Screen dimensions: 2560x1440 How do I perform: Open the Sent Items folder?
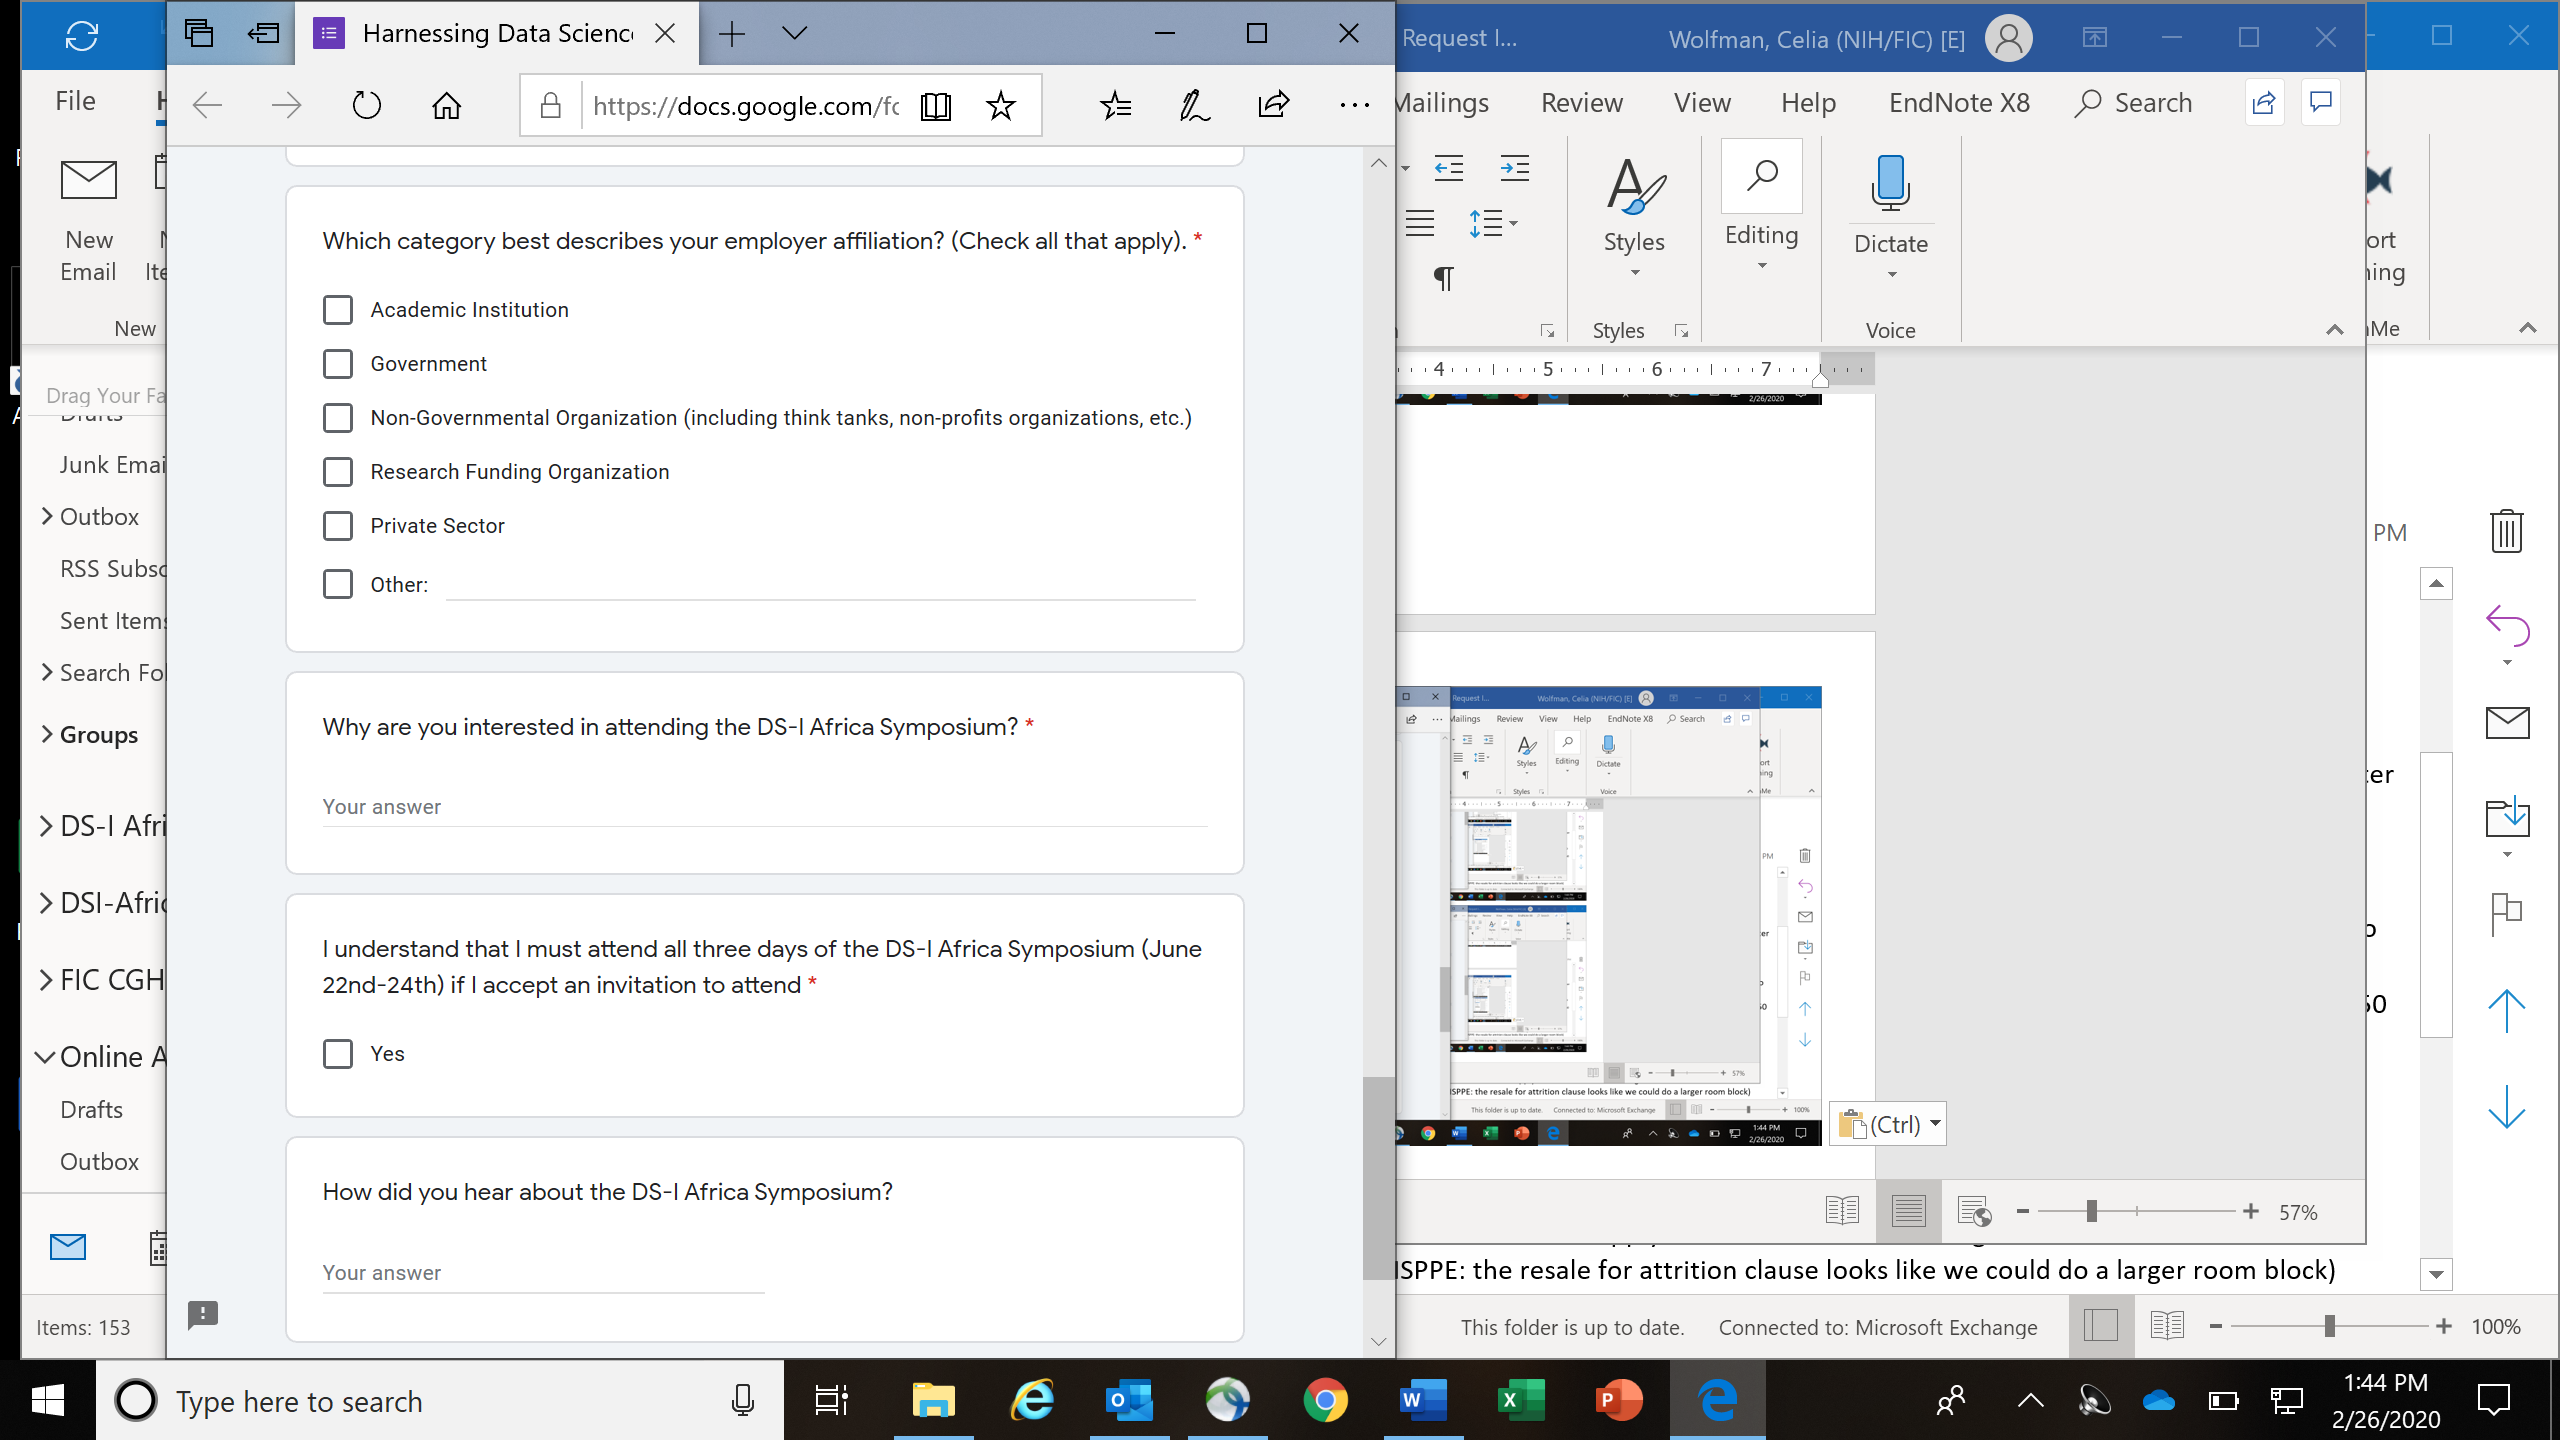click(x=112, y=621)
